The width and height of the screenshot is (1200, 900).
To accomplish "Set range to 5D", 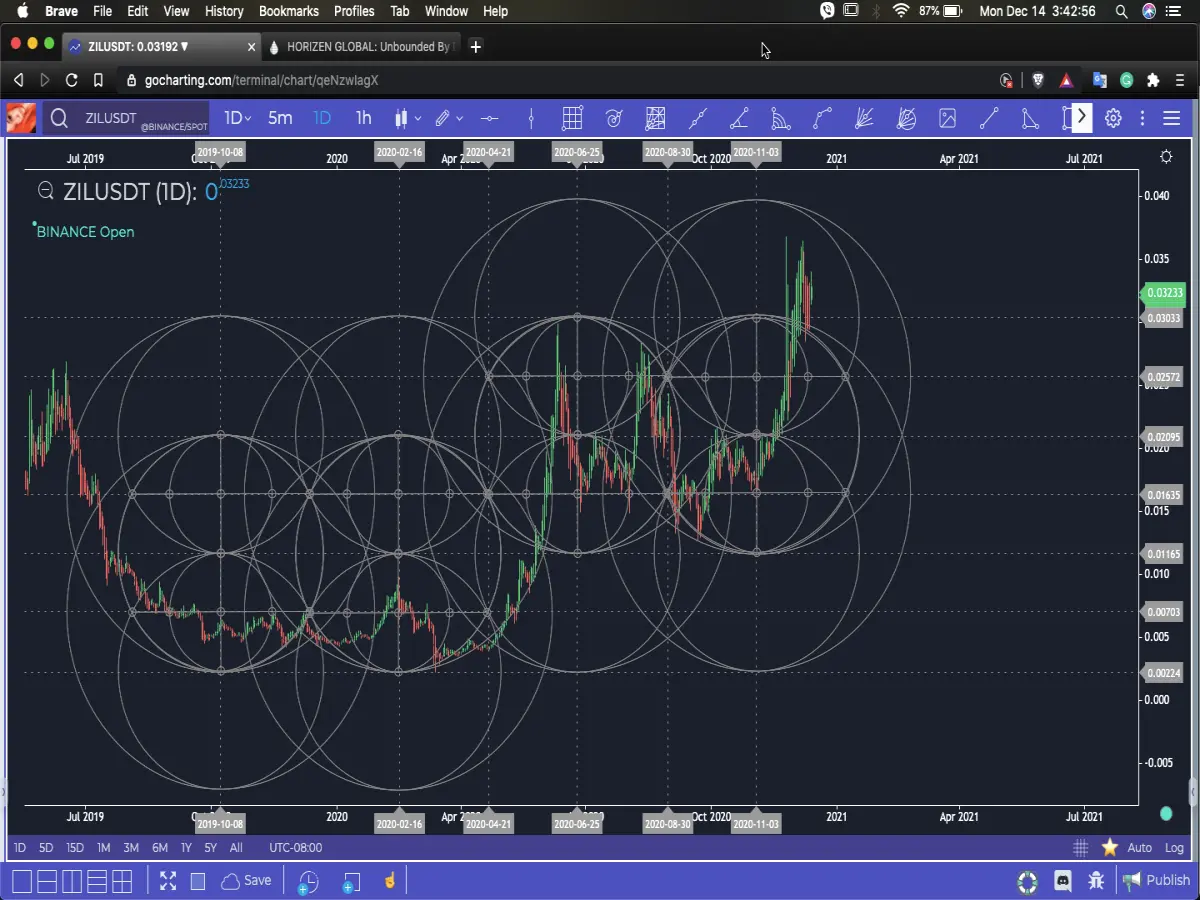I will click(46, 847).
